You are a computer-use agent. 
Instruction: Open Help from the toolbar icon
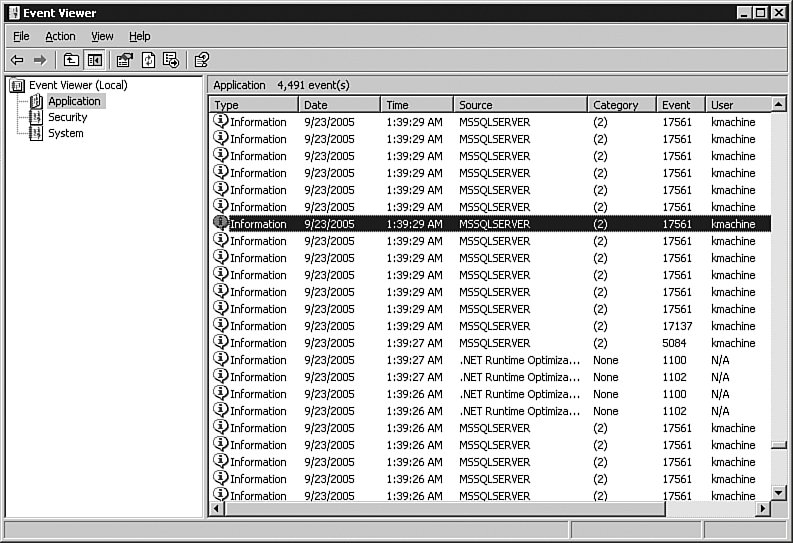[x=201, y=60]
